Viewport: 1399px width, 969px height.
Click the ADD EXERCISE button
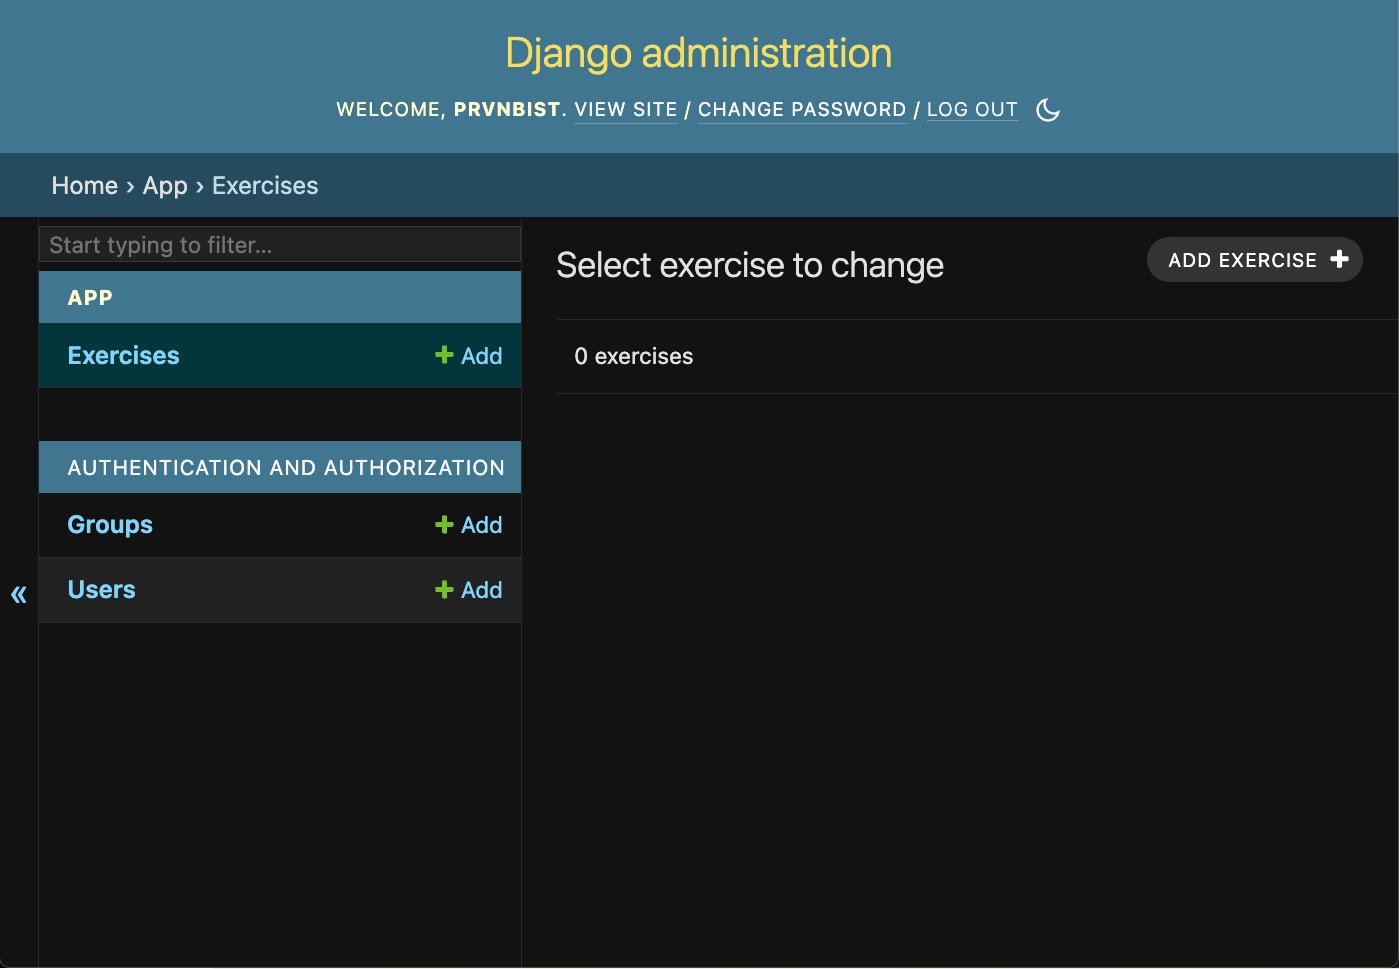(x=1254, y=260)
